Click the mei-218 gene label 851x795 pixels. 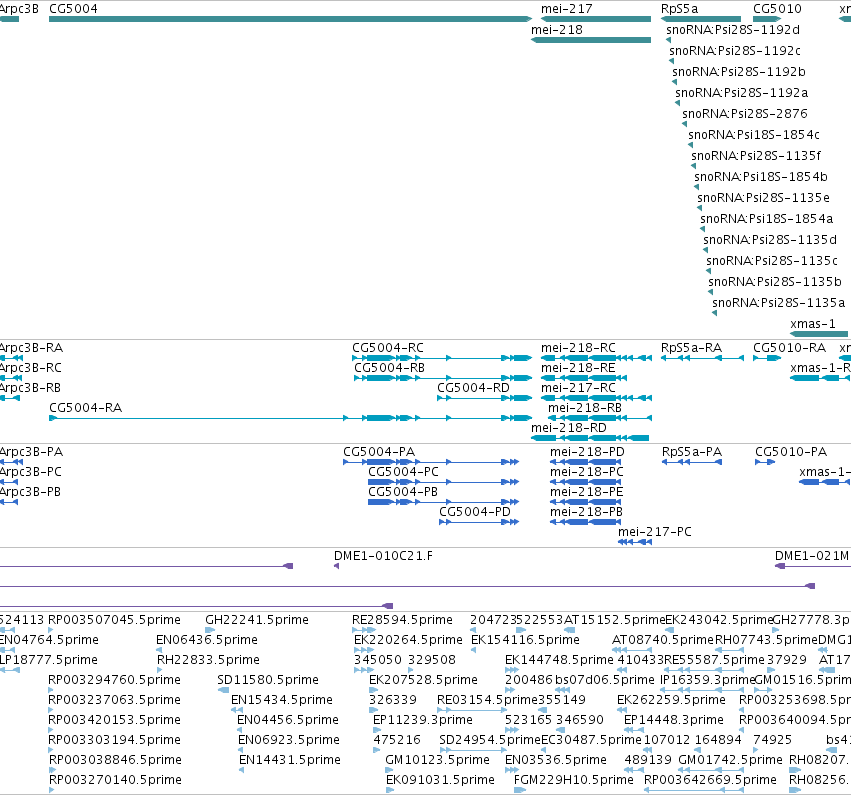[557, 30]
